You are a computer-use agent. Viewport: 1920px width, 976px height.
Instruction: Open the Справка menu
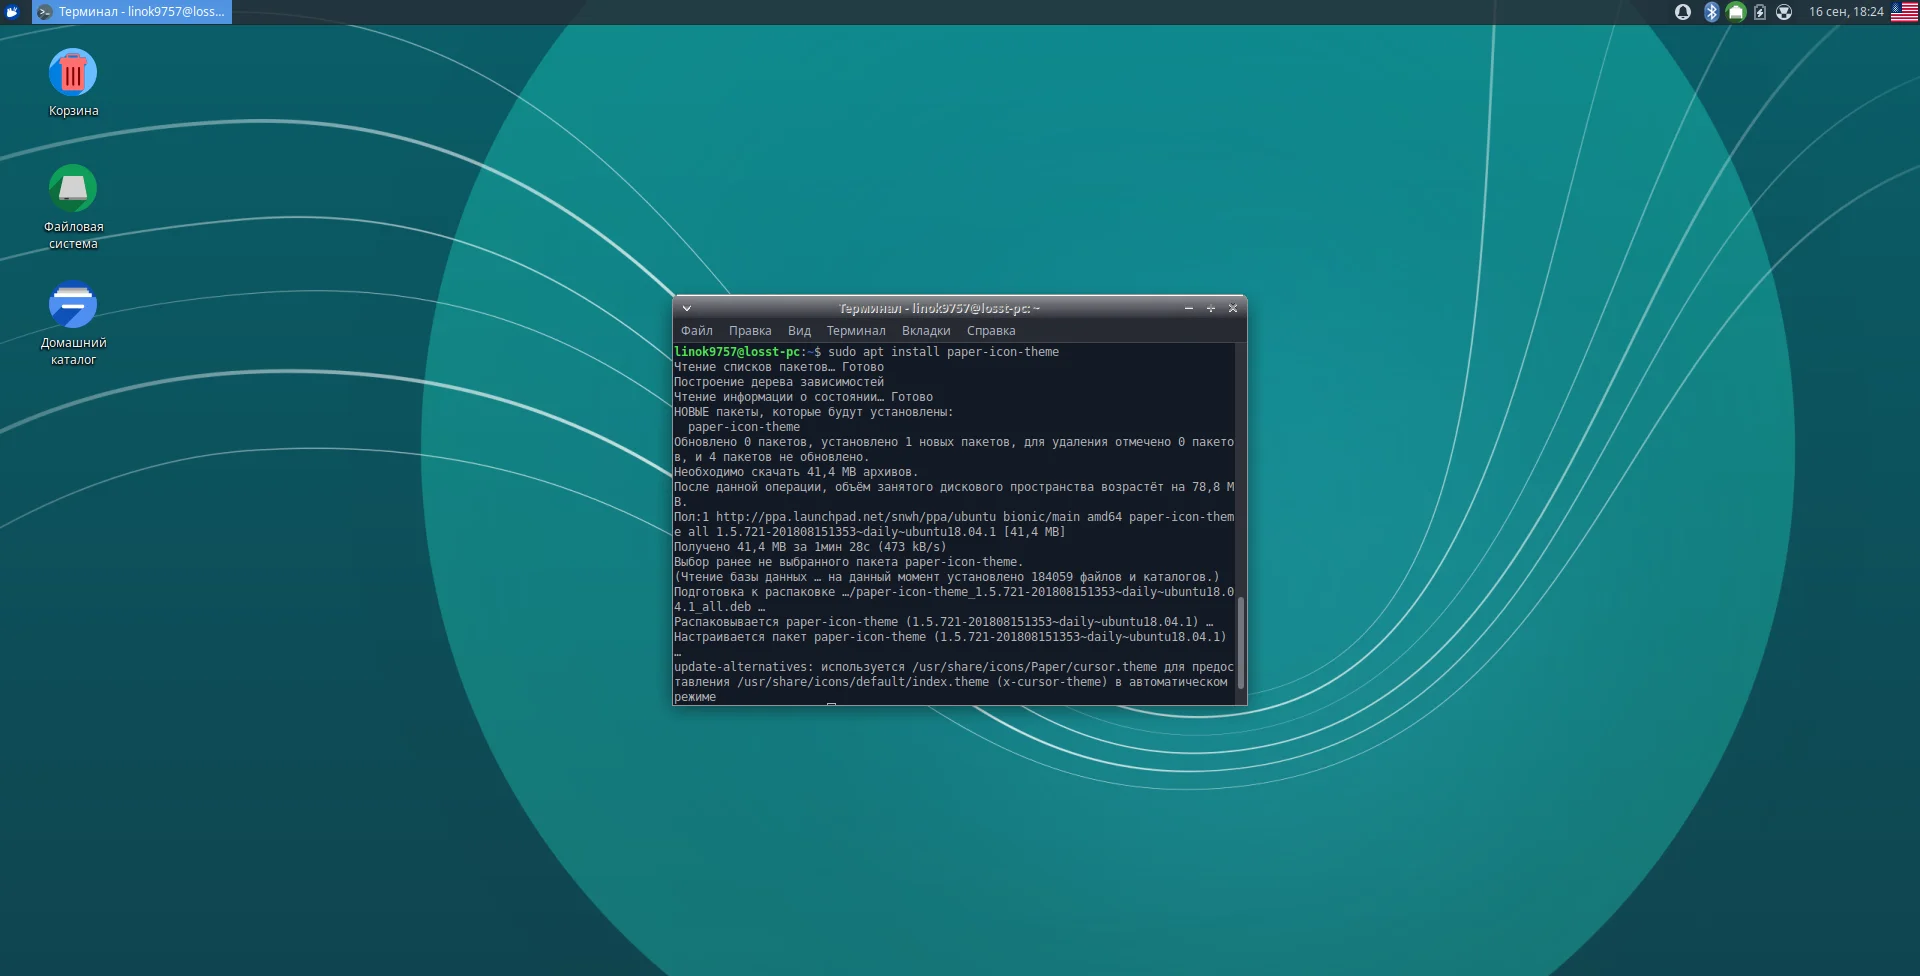tap(991, 331)
